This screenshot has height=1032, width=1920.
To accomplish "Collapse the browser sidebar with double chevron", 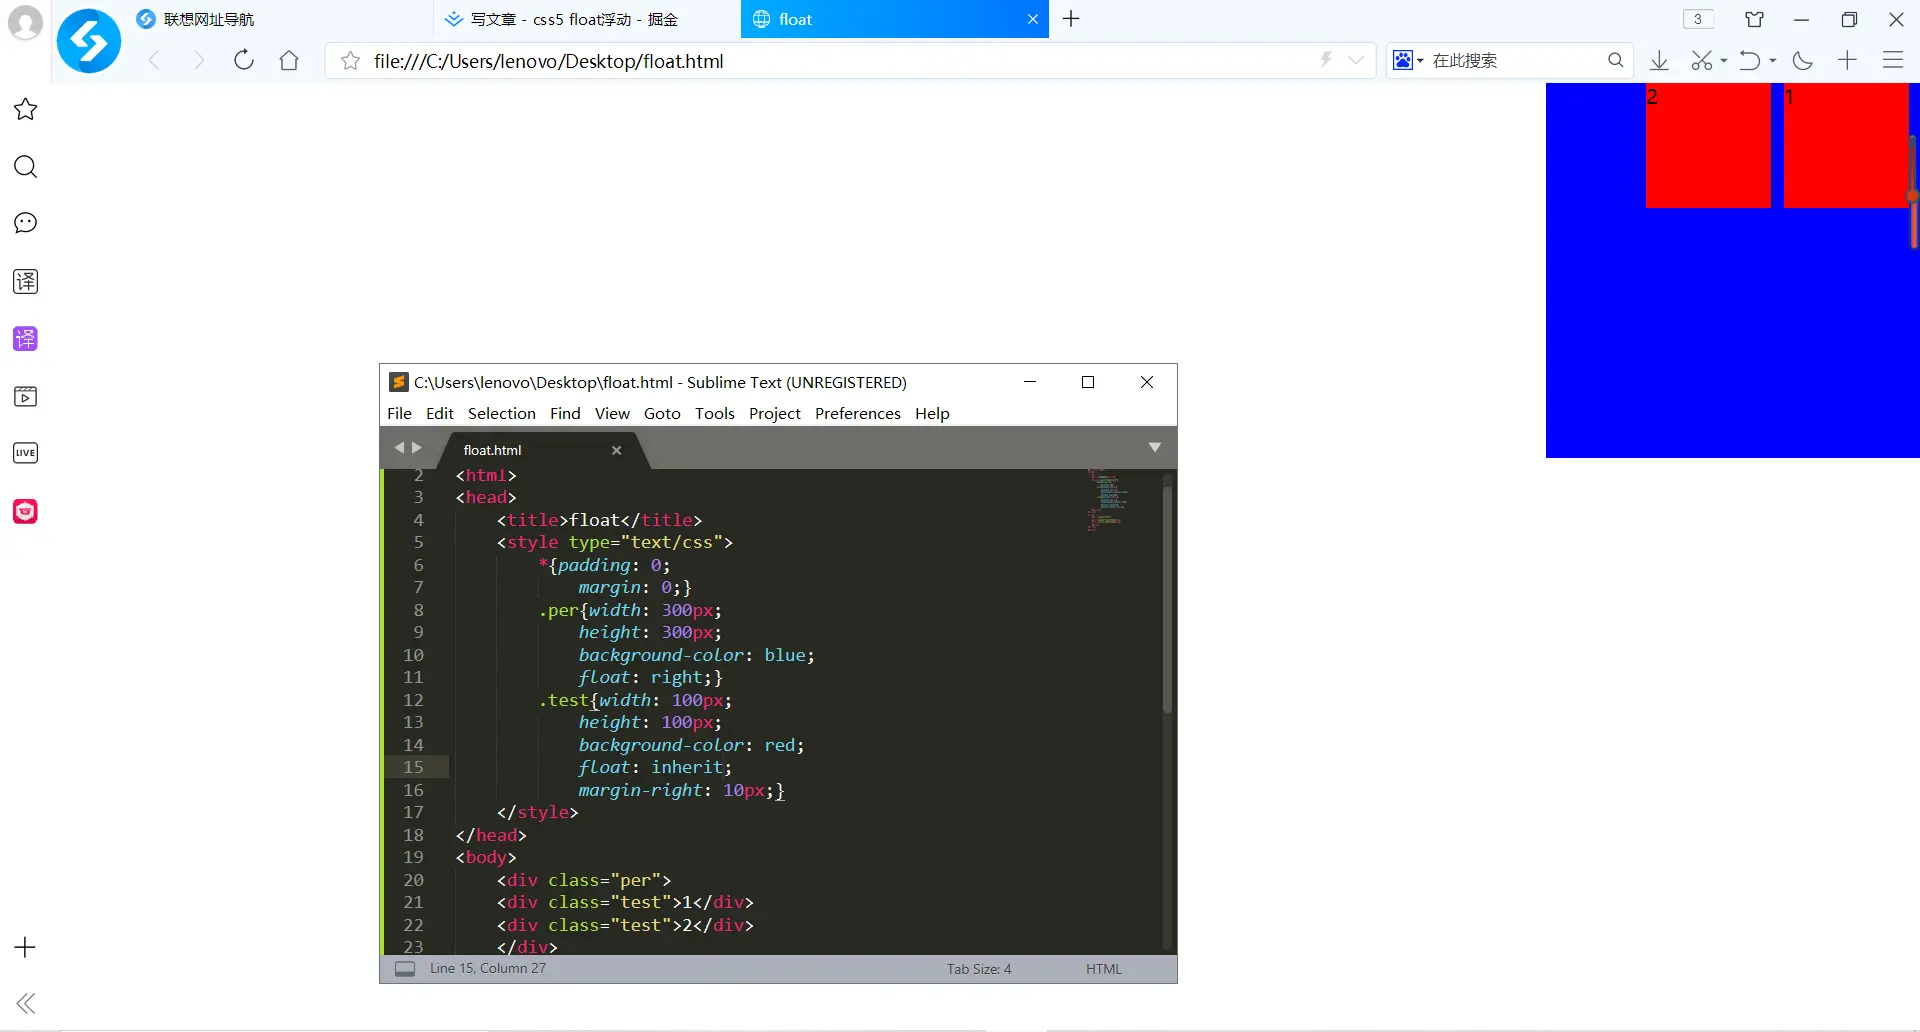I will 26,1003.
